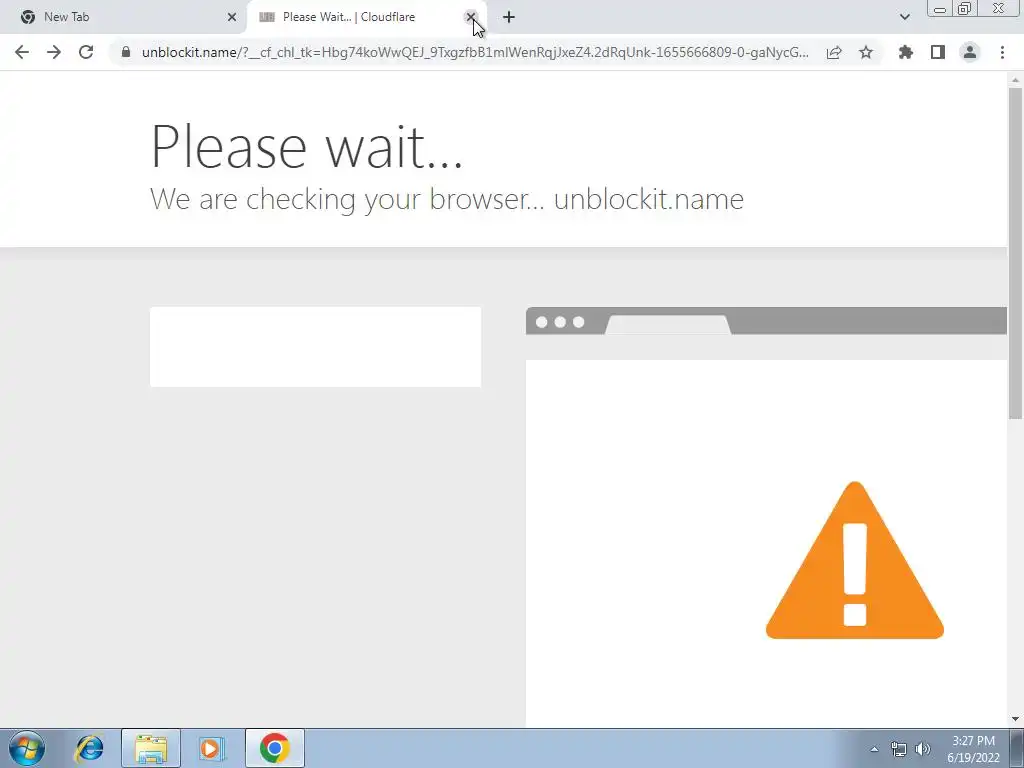Reload the current page
This screenshot has width=1024, height=768.
click(86, 52)
